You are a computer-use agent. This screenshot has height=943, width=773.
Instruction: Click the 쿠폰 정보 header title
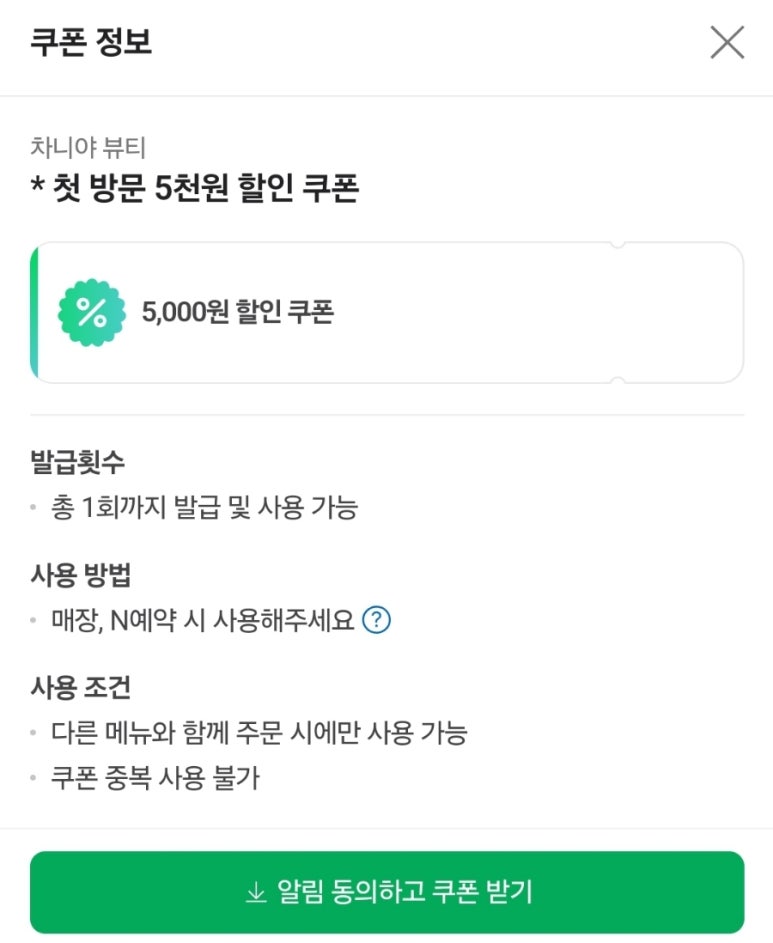coord(91,43)
